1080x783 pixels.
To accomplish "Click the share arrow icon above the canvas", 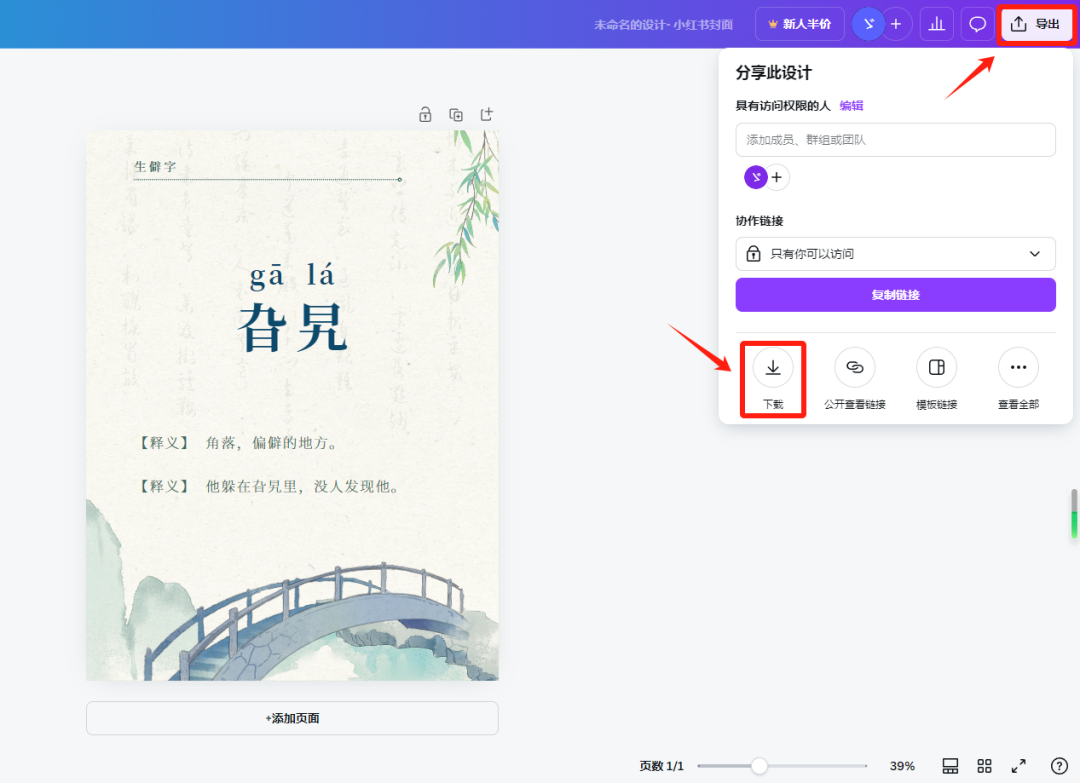I will (486, 114).
